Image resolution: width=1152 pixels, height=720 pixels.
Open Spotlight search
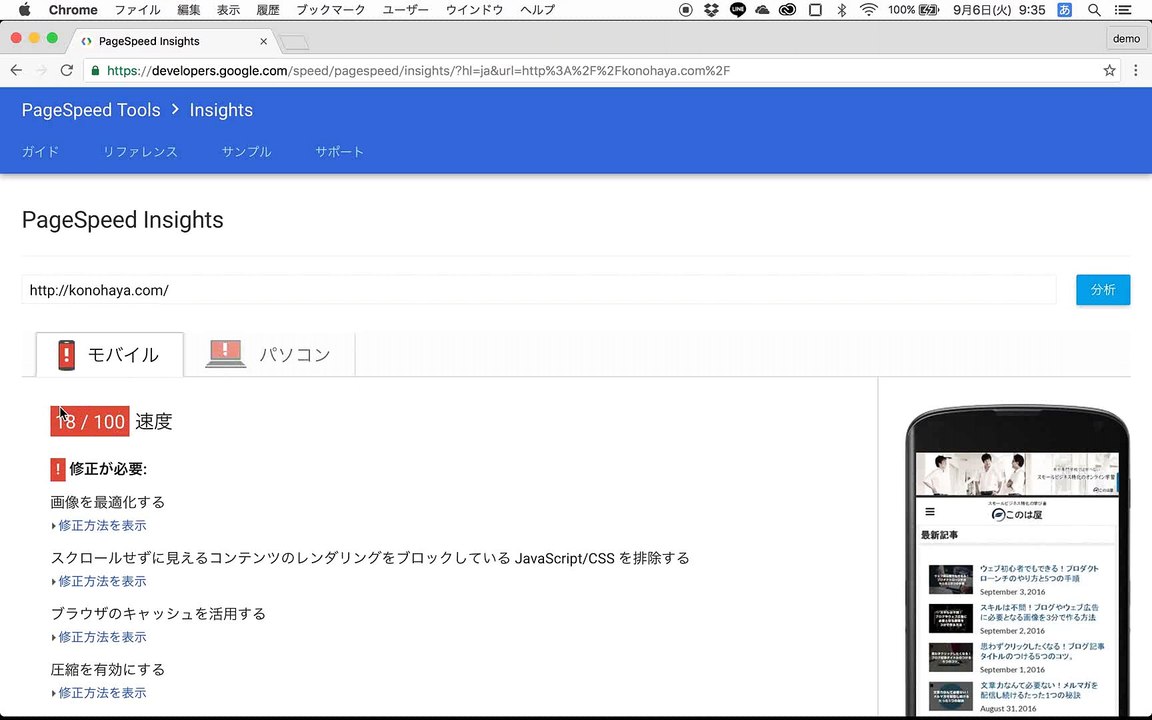1094,10
